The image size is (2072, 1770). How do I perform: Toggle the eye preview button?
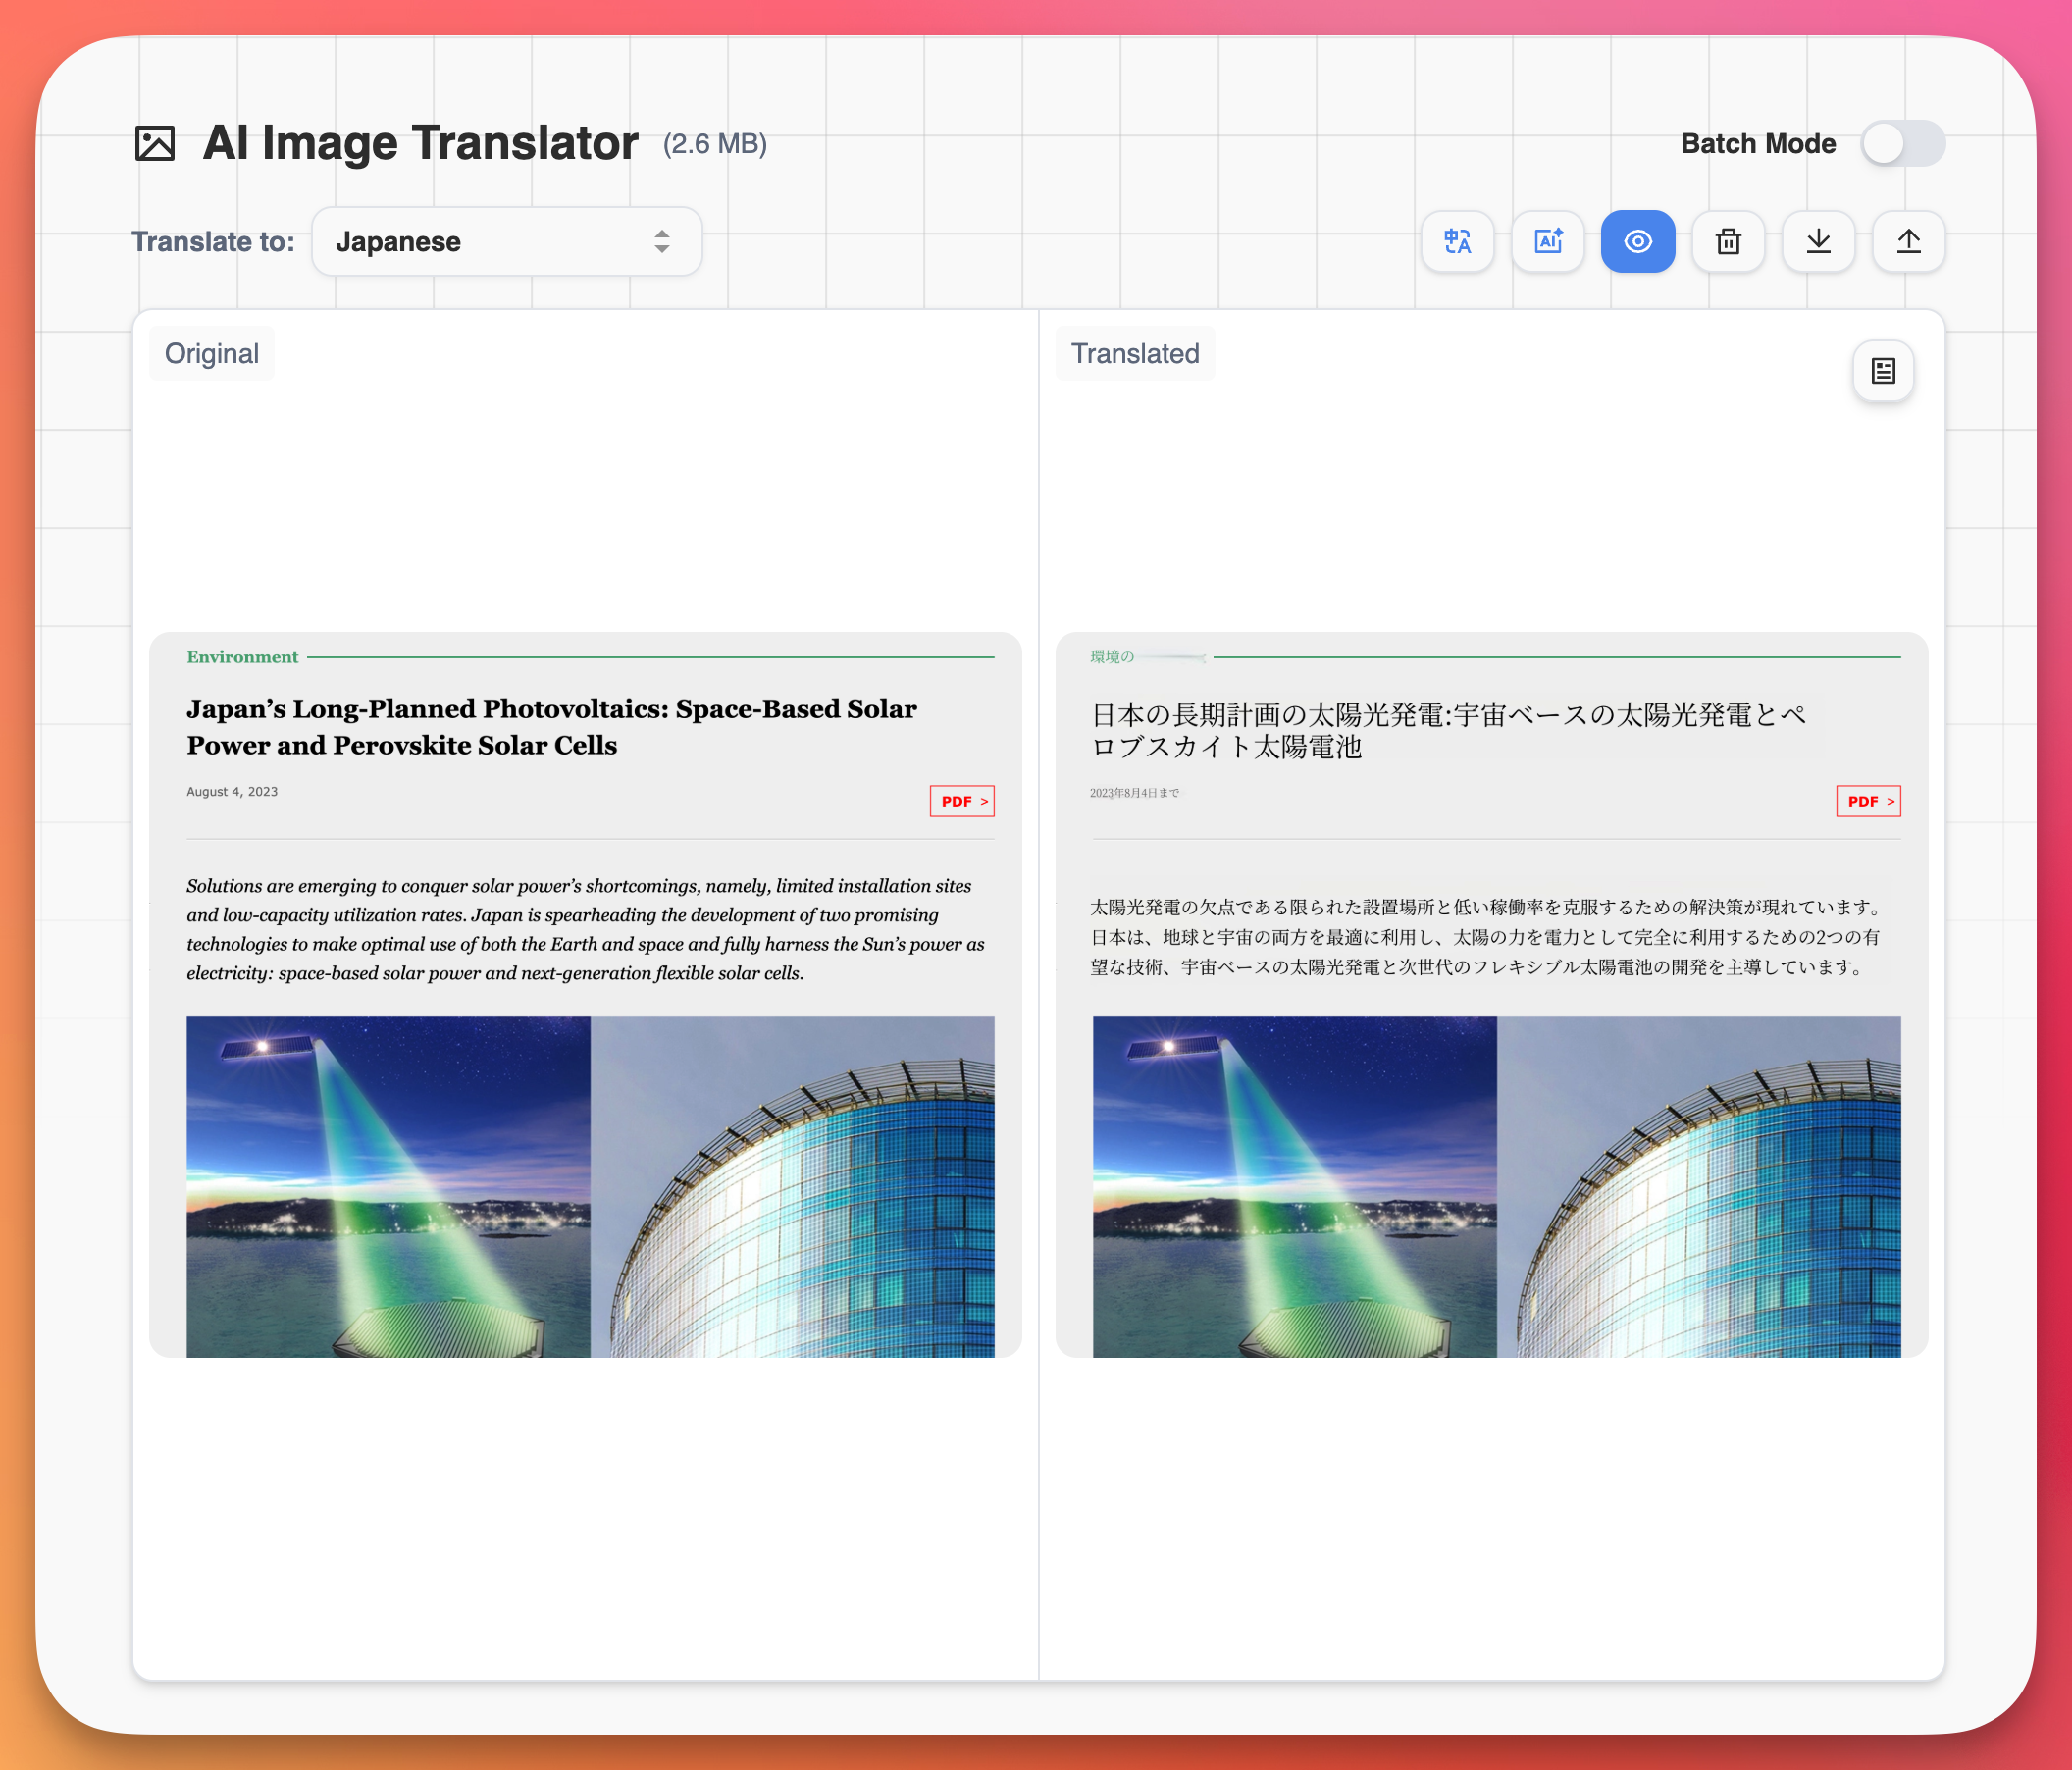point(1637,241)
